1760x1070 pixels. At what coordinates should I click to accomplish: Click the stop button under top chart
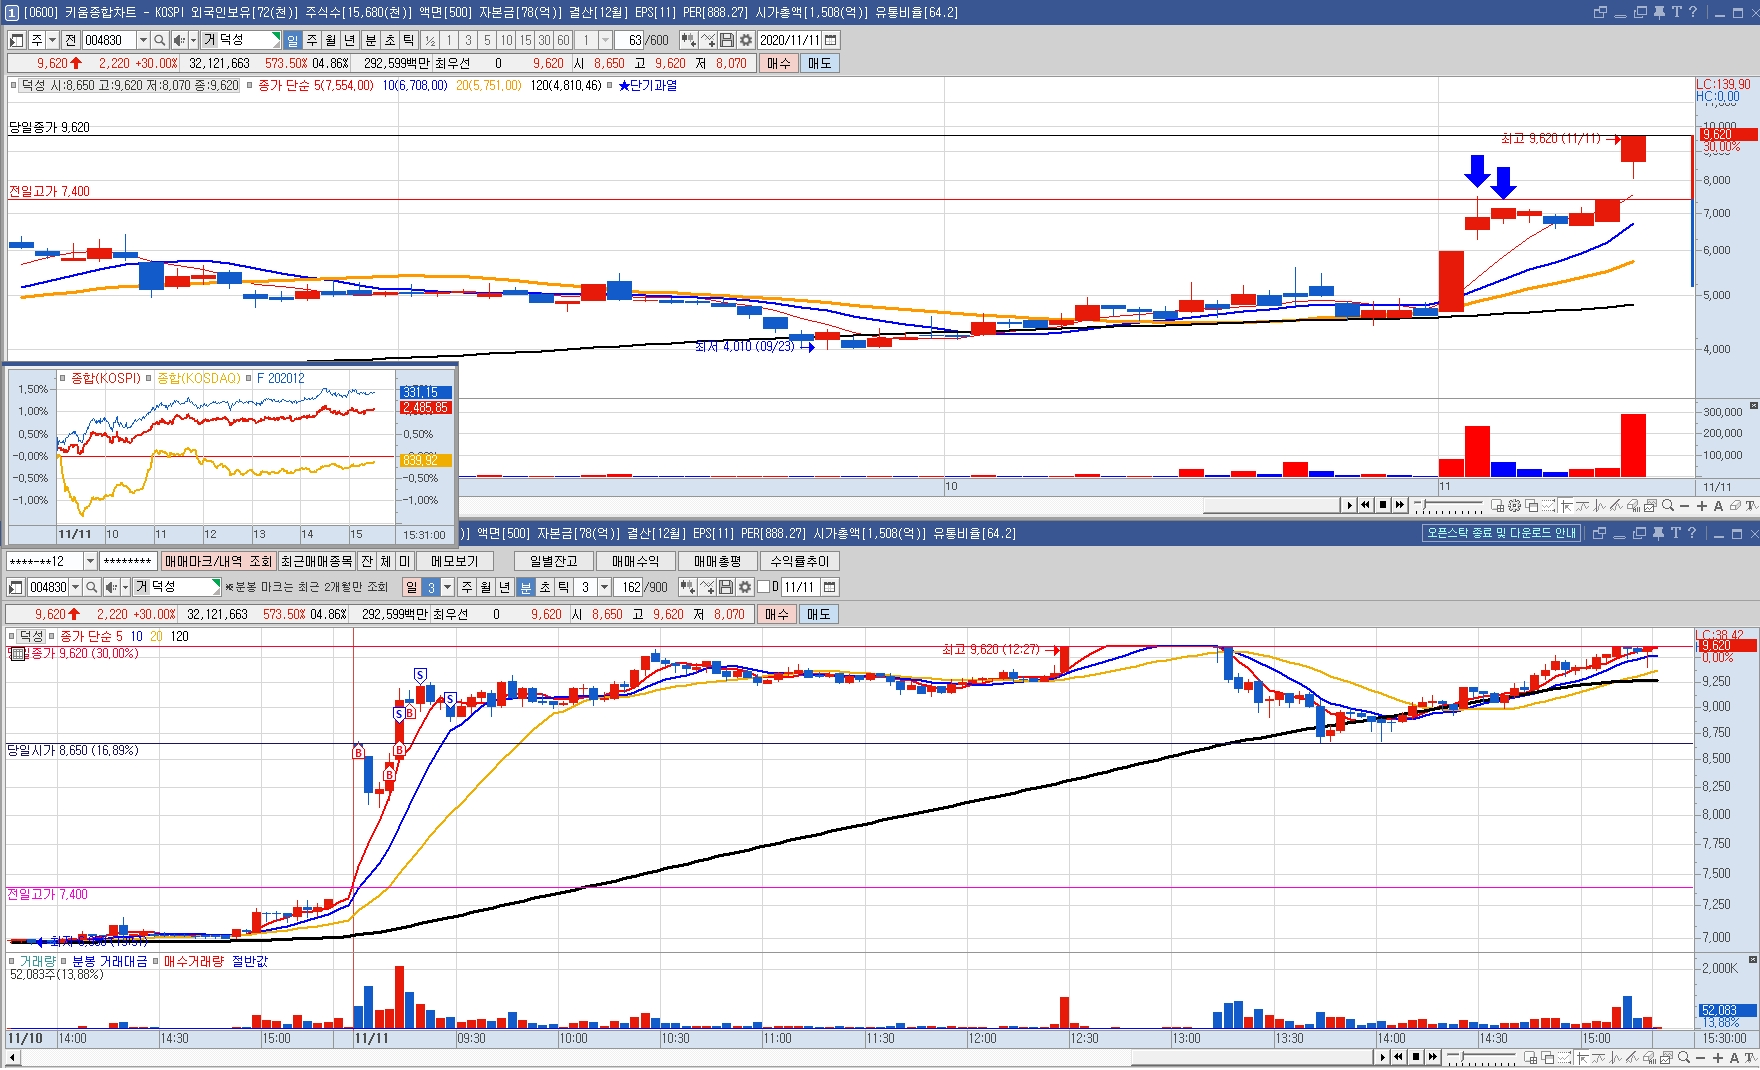point(1383,505)
